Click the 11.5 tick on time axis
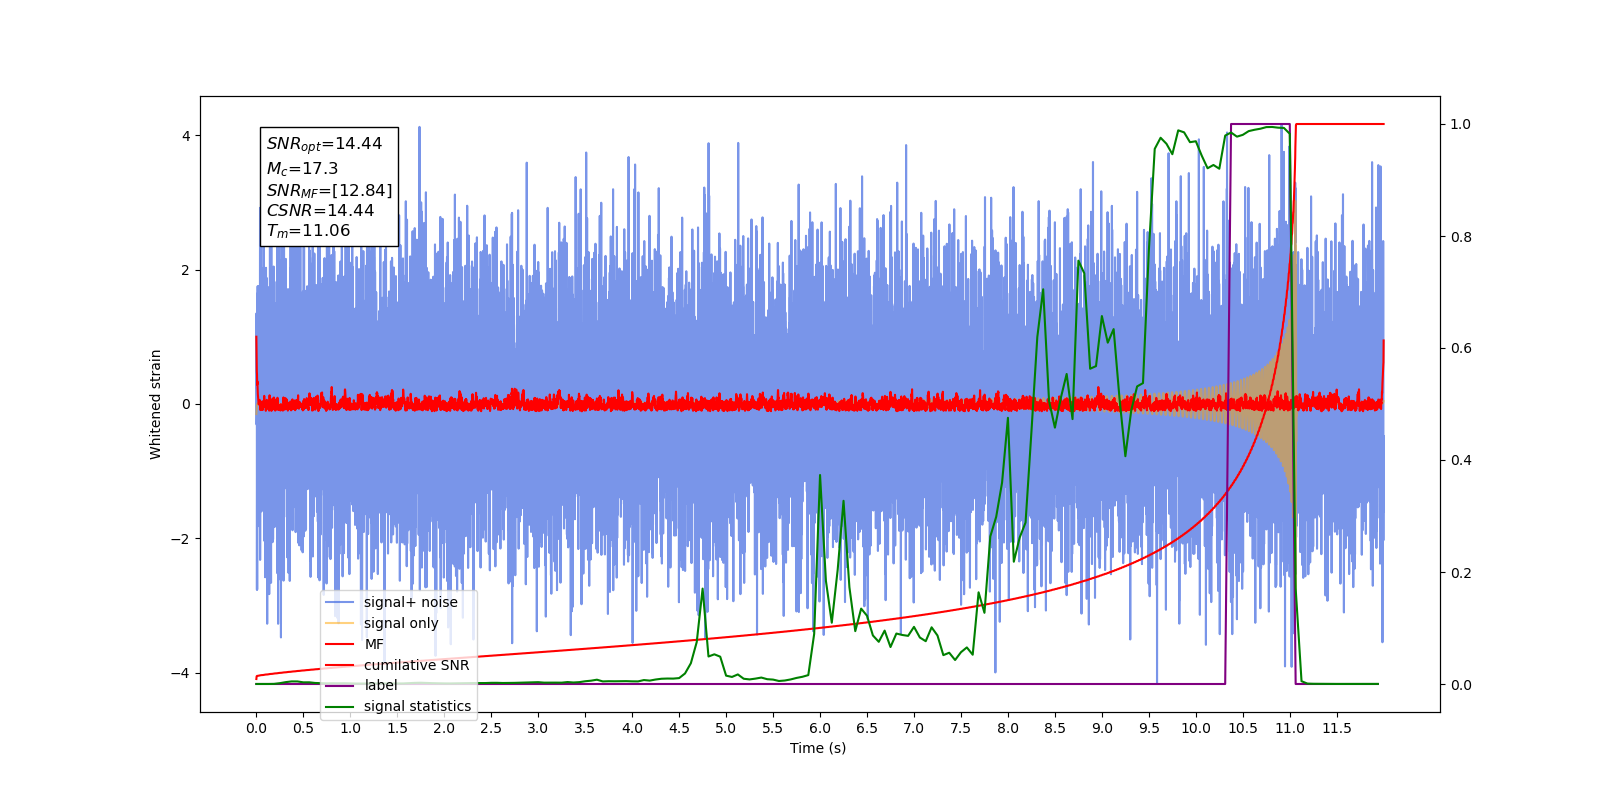 pos(1337,728)
